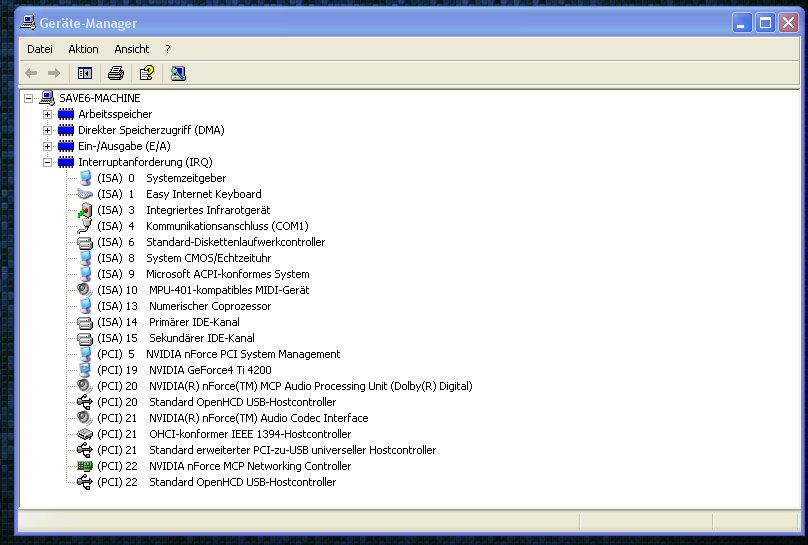Select the Systemzeitgeber entry text
Screen dimensions: 808x545
pos(186,178)
